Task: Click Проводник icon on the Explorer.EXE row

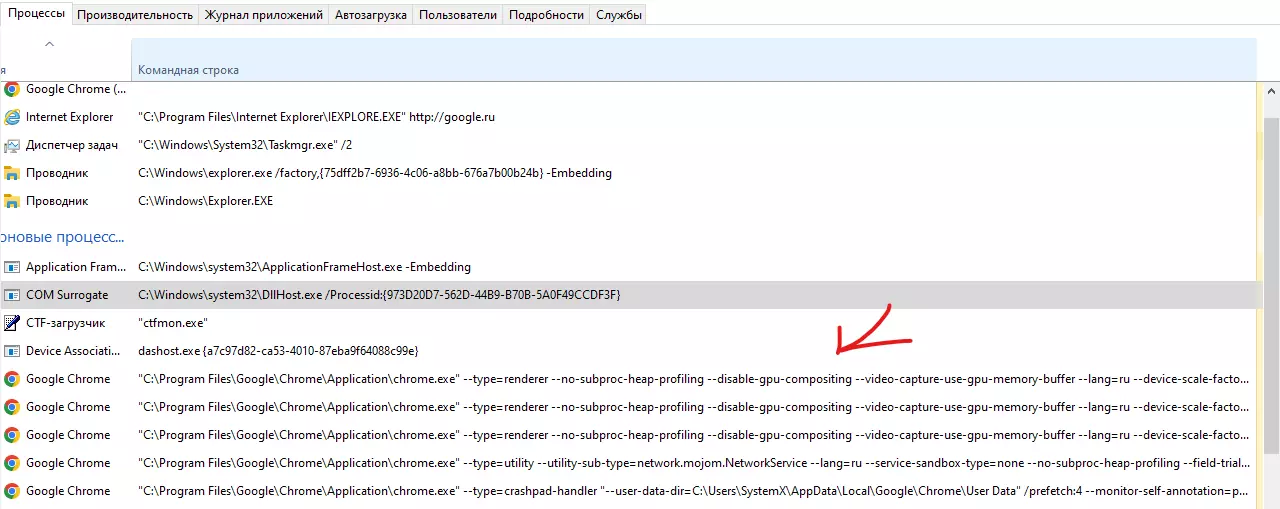Action: point(12,201)
